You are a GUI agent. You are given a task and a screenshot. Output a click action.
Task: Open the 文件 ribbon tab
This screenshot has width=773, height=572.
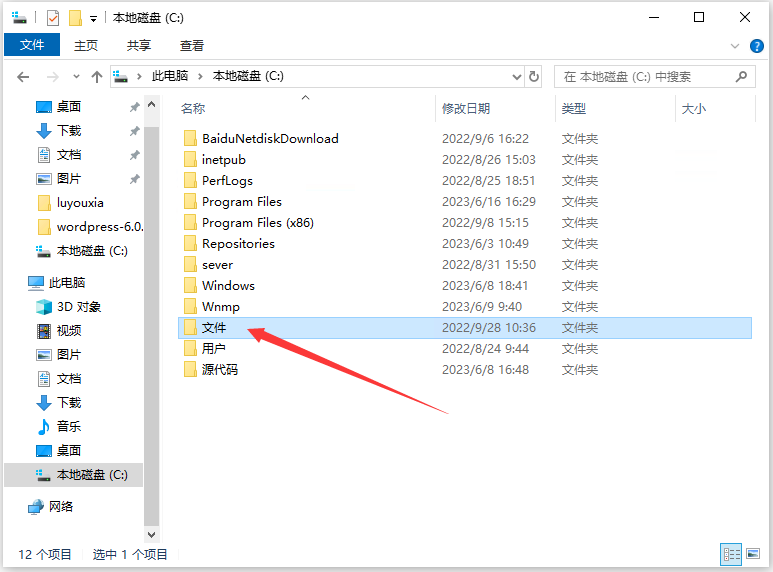click(x=32, y=45)
